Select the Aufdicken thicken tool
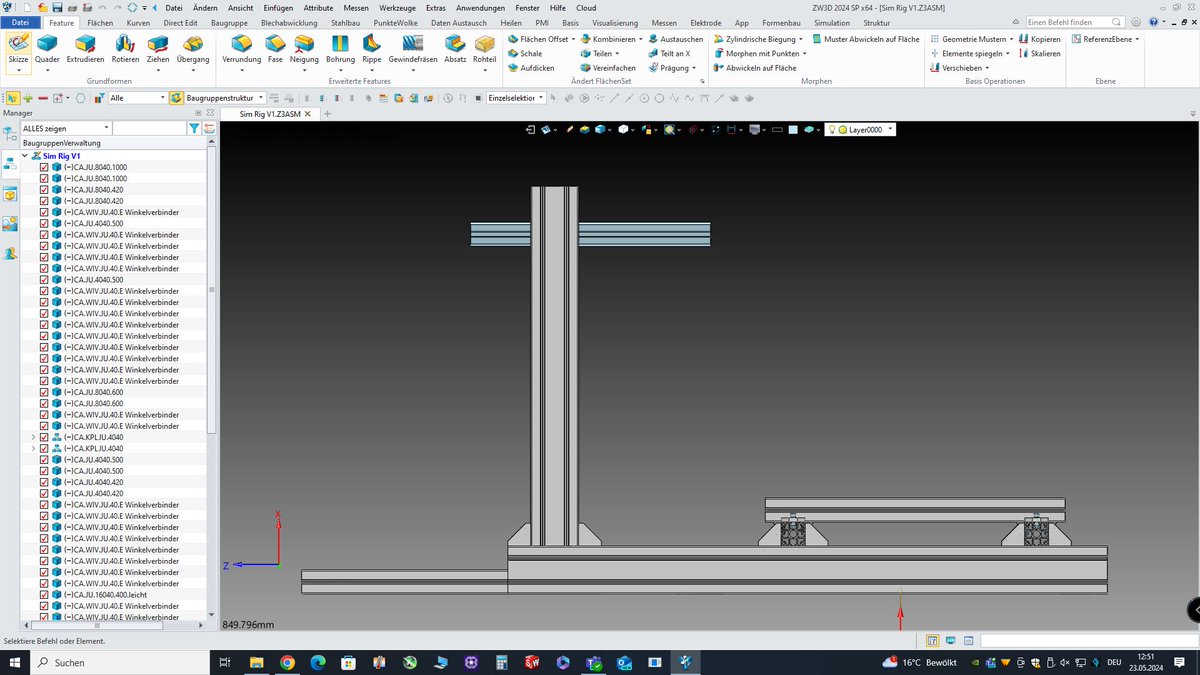Image resolution: width=1200 pixels, height=675 pixels. click(x=531, y=68)
